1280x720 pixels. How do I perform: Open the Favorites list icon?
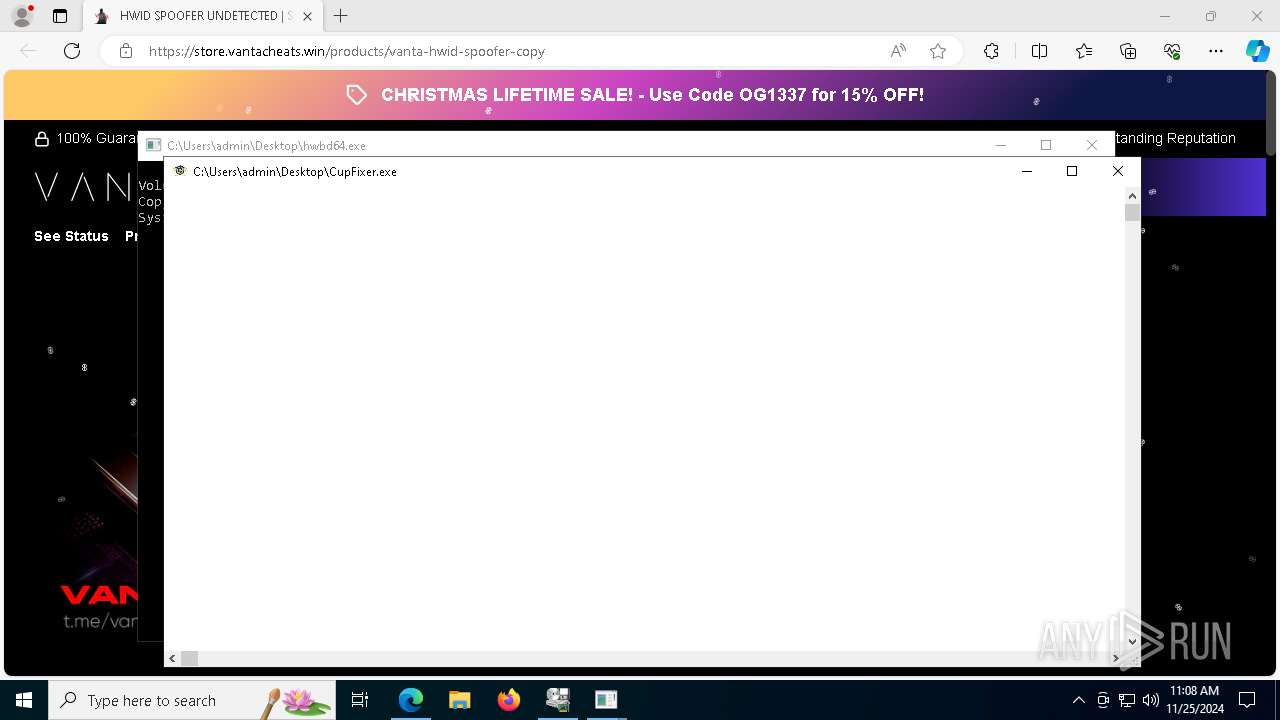pyautogui.click(x=1084, y=51)
